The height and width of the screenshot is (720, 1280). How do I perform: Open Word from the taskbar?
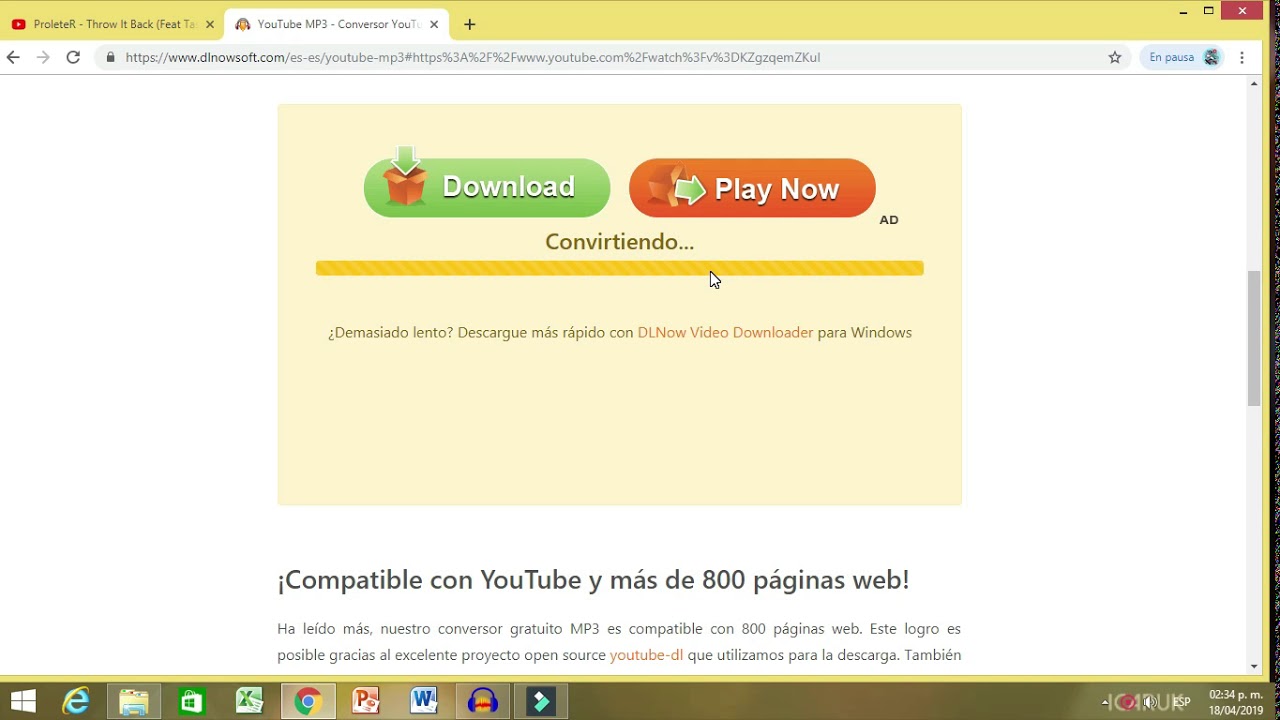click(x=424, y=701)
